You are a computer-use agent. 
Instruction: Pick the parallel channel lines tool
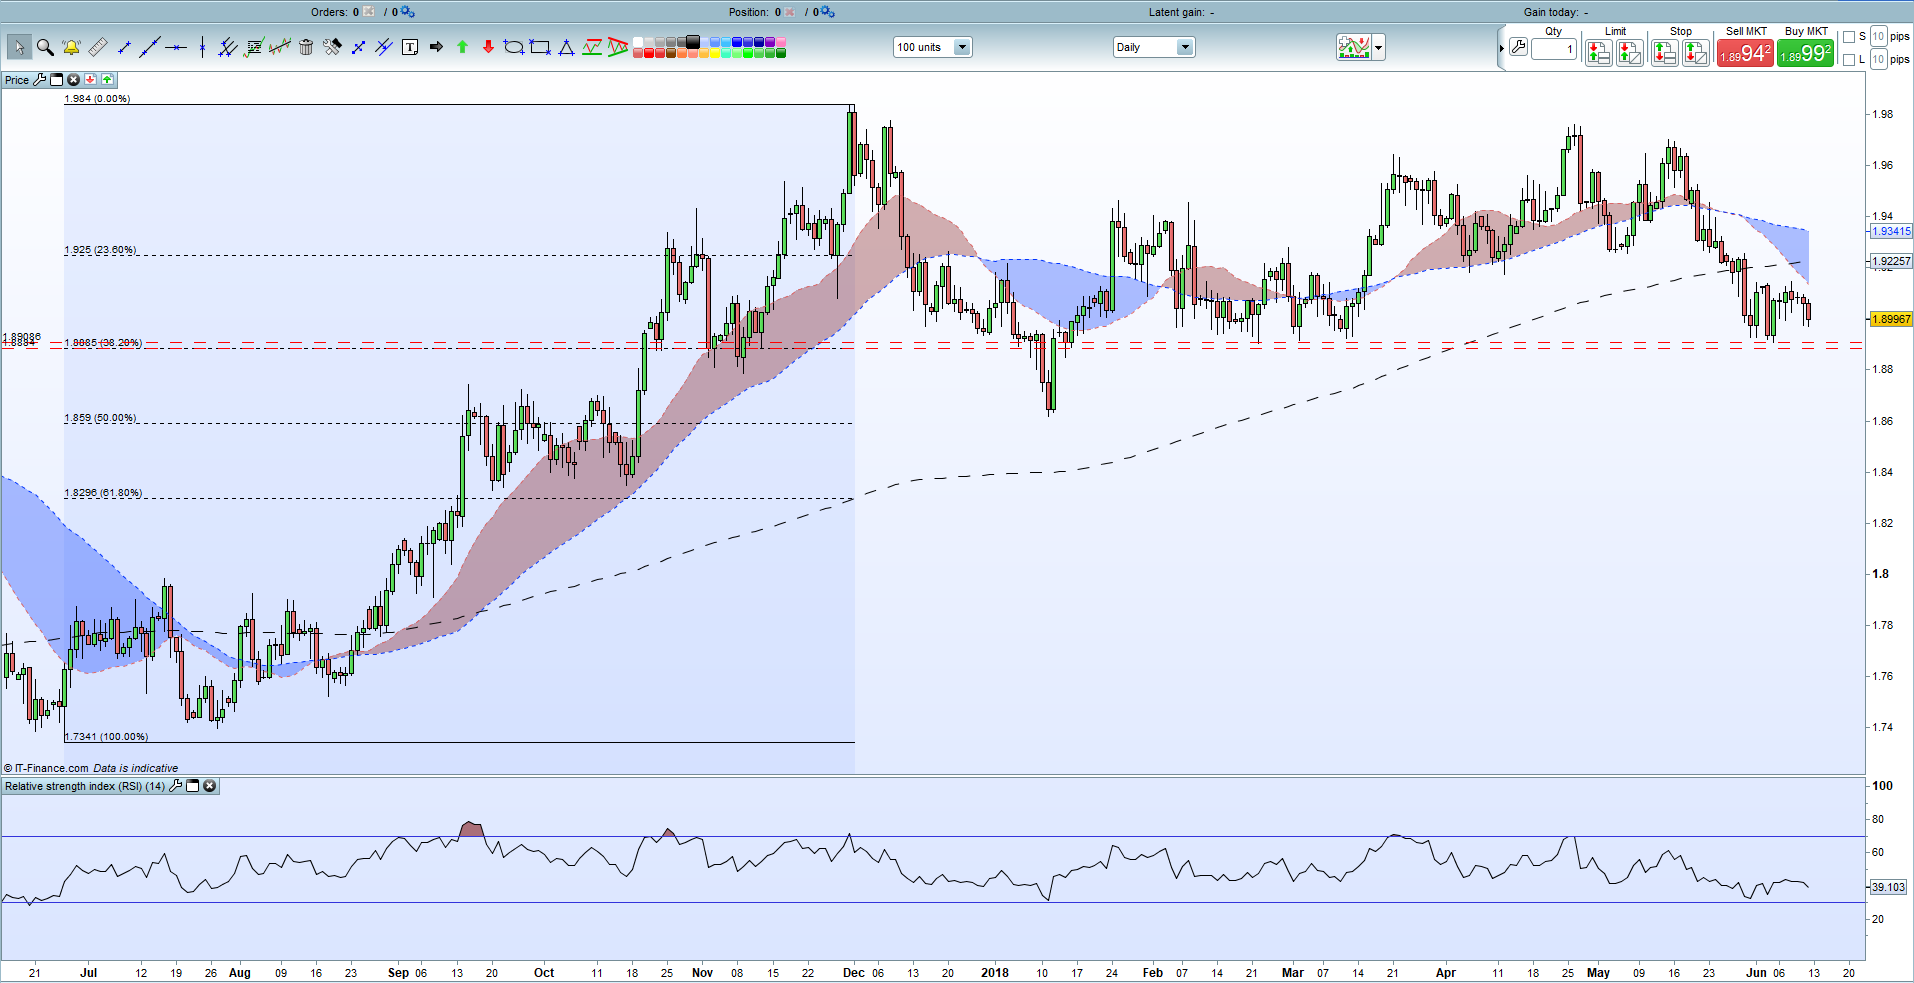227,47
